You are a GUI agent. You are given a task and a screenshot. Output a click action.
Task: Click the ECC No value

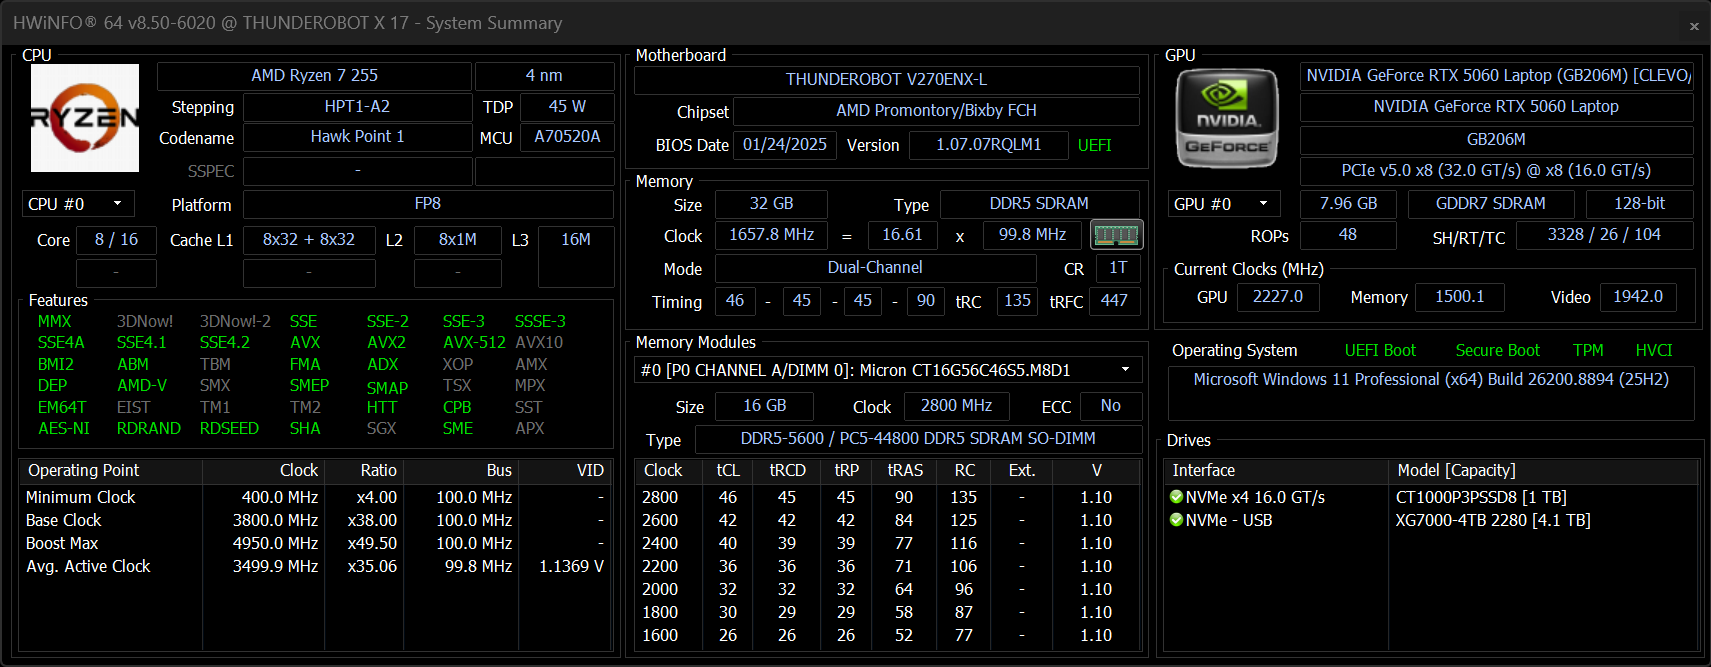click(x=1111, y=406)
